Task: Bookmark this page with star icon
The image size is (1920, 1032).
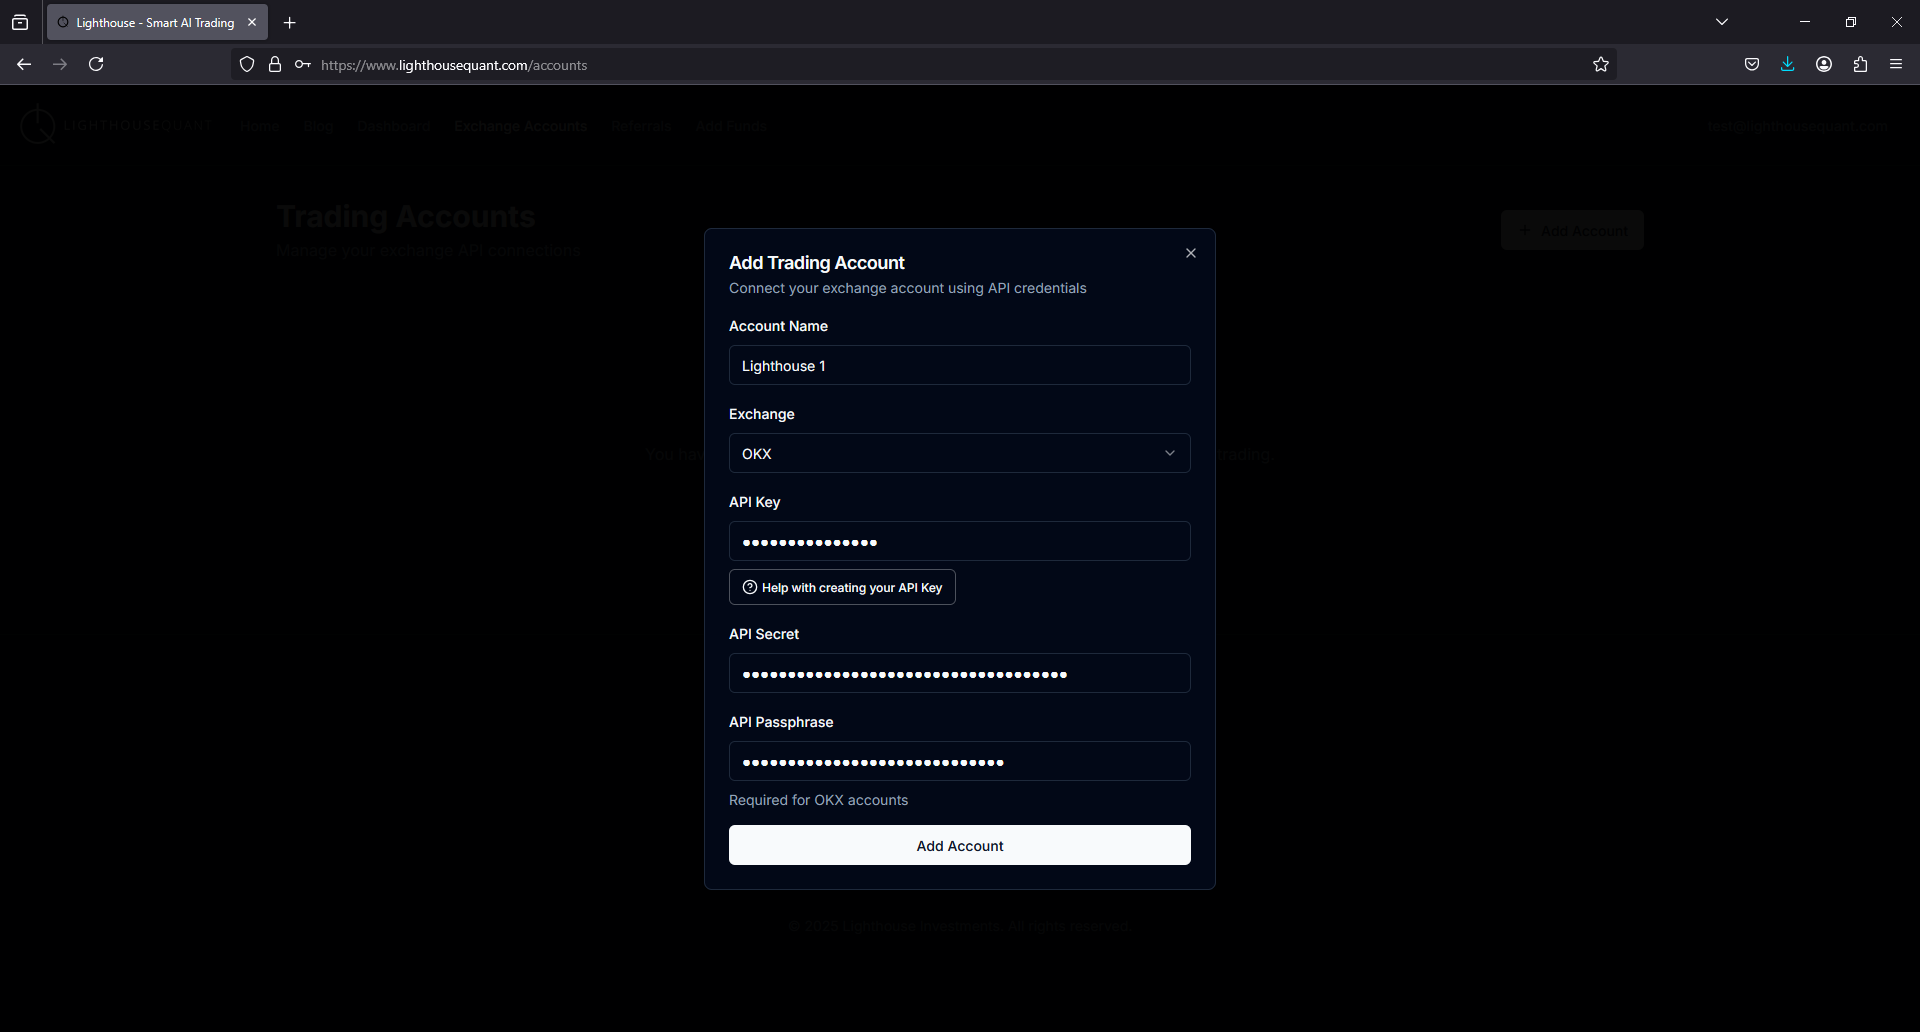Action: [x=1601, y=65]
